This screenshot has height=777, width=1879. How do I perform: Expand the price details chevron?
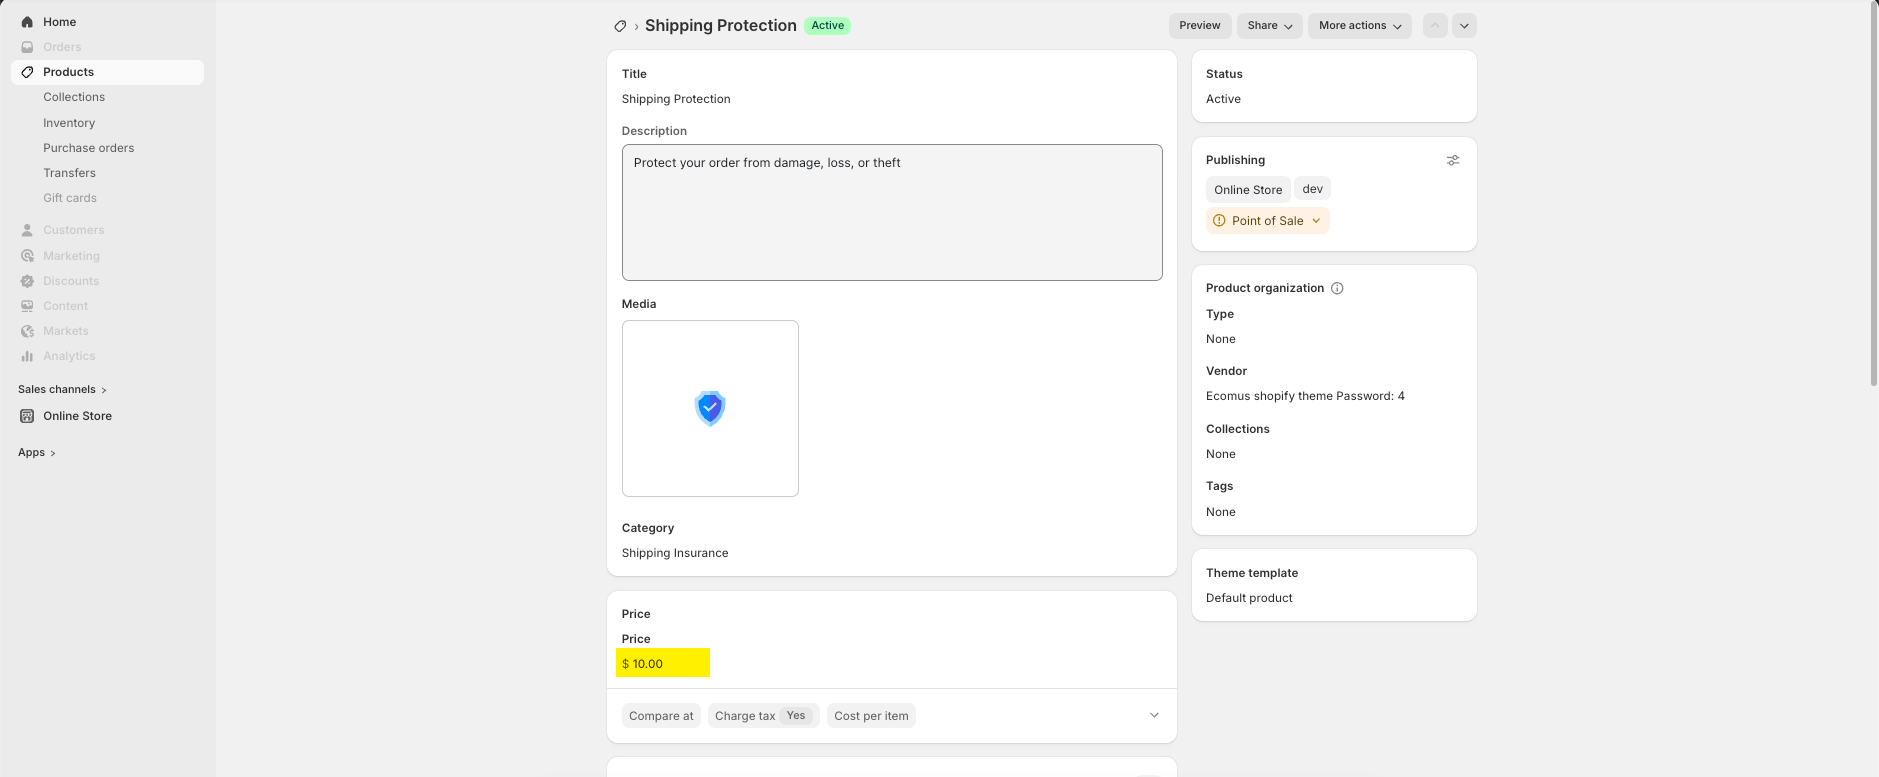pos(1154,716)
